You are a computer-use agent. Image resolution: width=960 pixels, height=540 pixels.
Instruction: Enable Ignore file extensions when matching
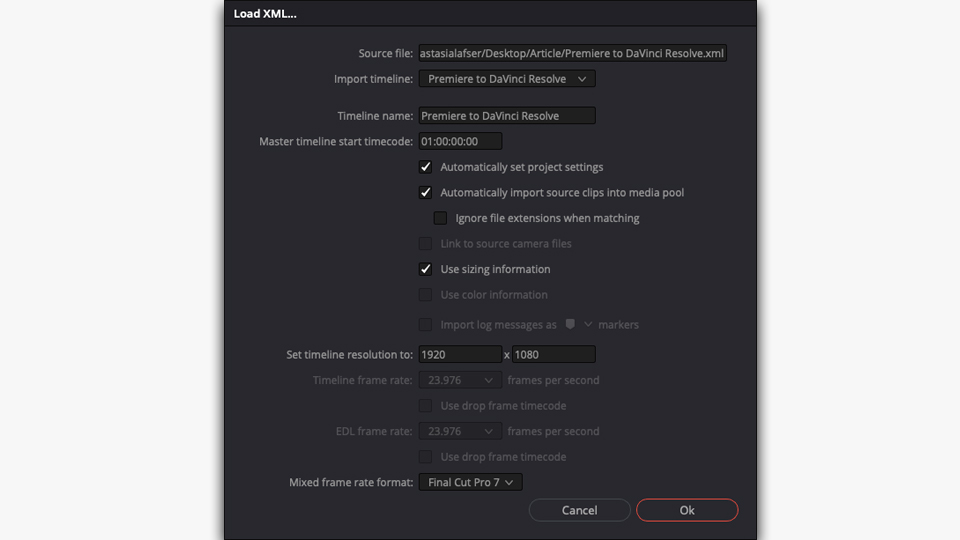point(440,218)
